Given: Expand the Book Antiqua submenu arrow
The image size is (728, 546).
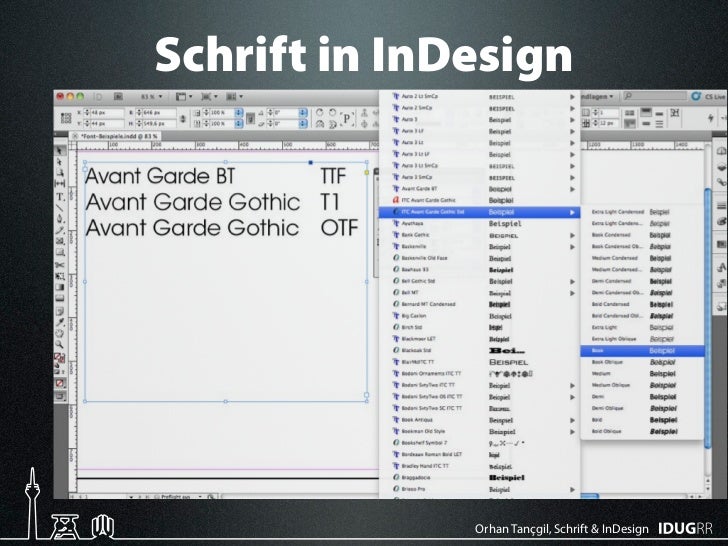Looking at the screenshot, I should [572, 420].
